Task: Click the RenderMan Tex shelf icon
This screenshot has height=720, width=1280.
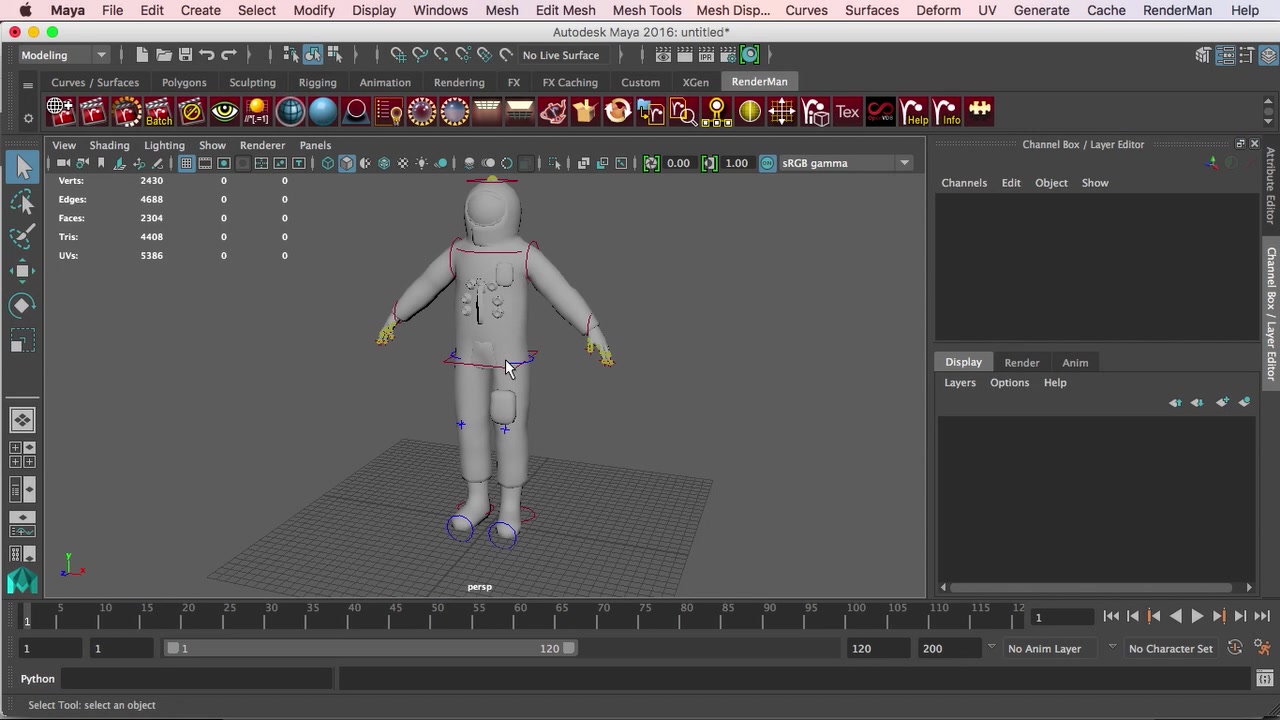Action: pos(847,112)
